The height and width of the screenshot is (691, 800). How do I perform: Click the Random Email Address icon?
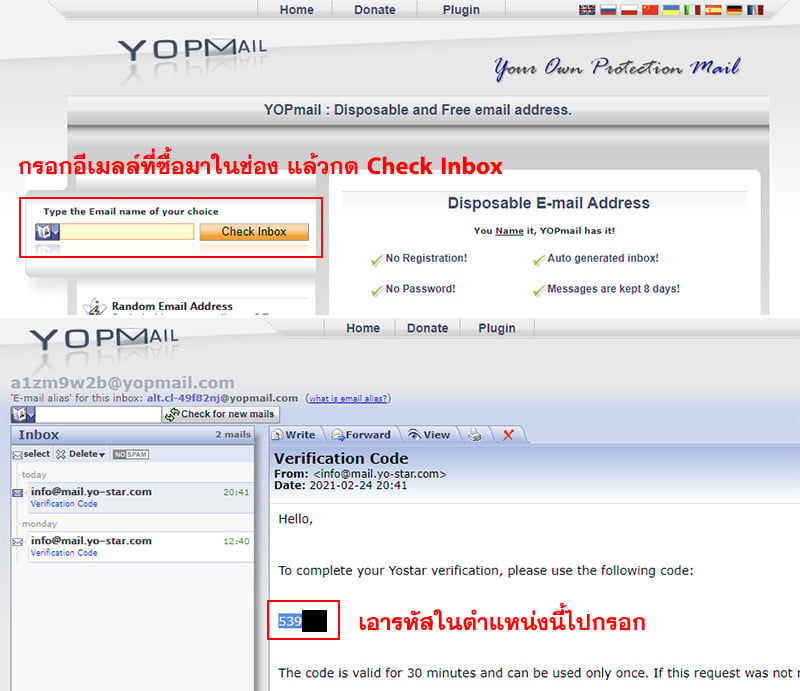(94, 307)
